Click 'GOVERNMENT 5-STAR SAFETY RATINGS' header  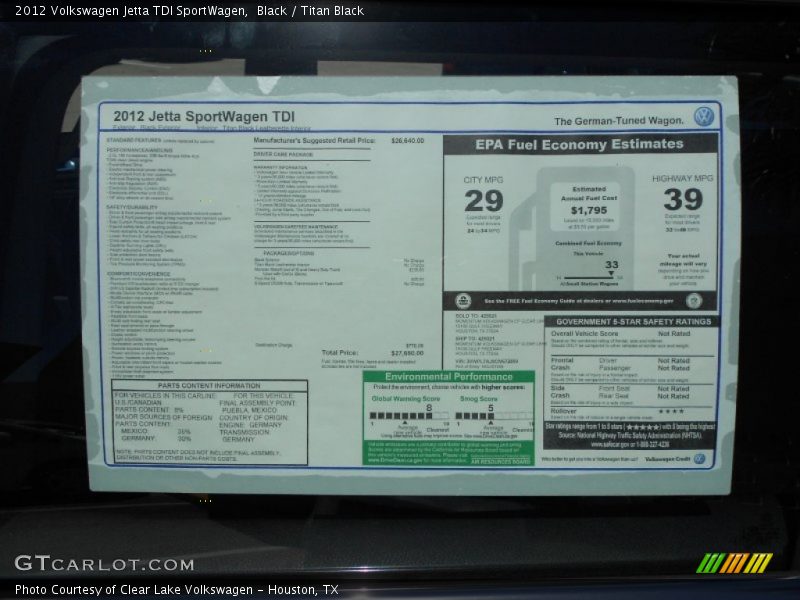(633, 321)
